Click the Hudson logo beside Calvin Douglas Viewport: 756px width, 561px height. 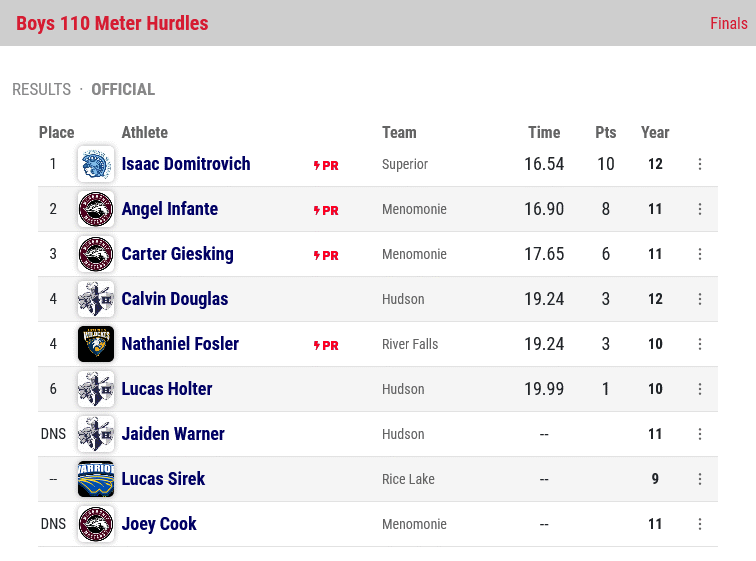click(x=96, y=299)
